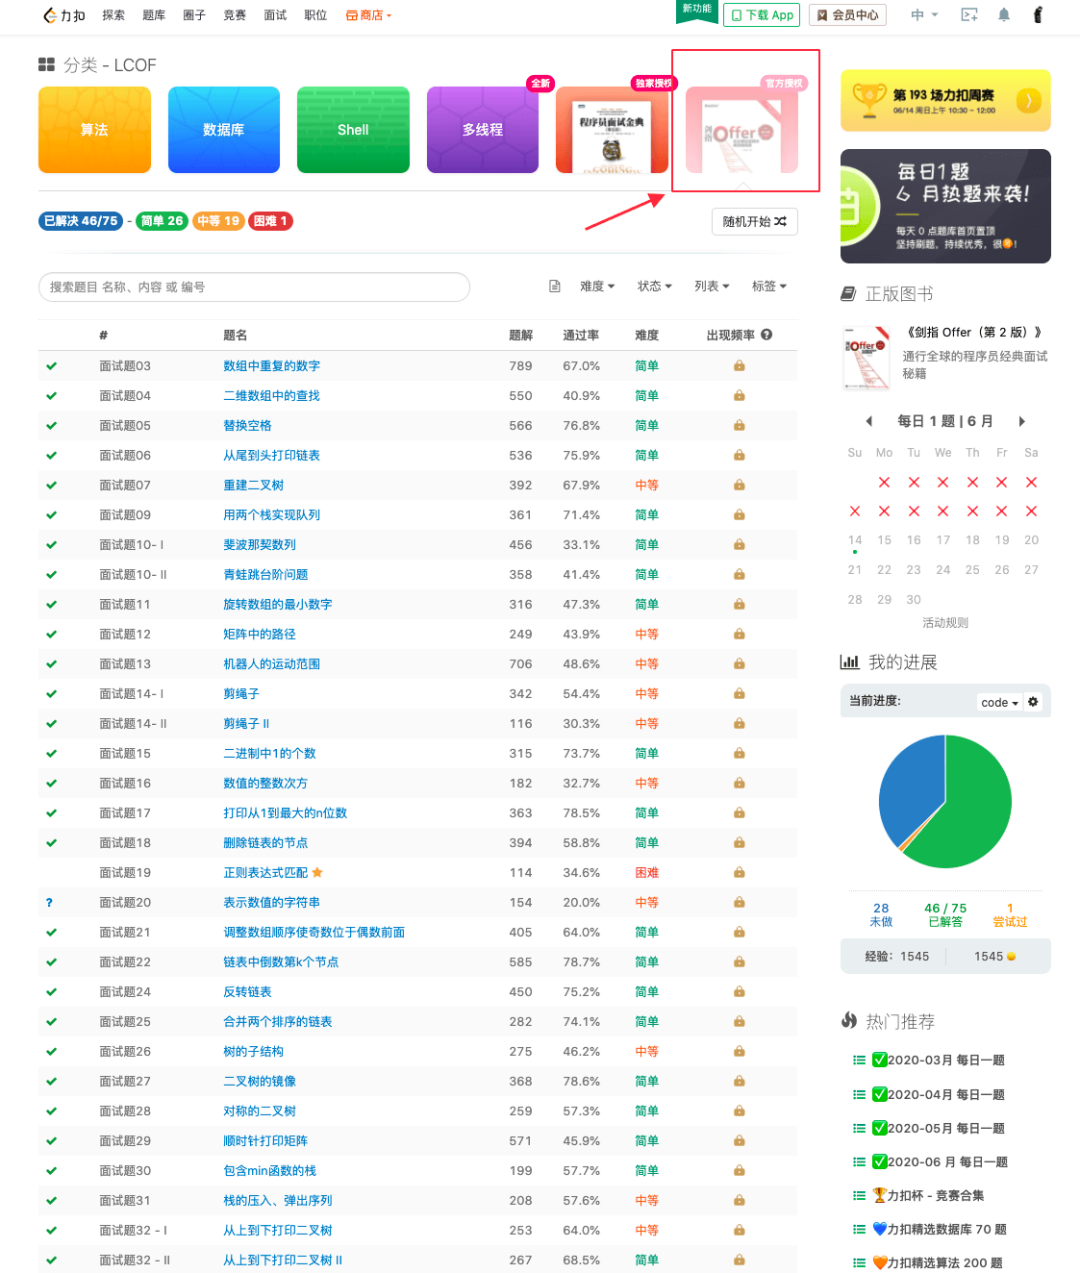This screenshot has width=1080, height=1273.
Task: Select the purple 多线程 category card
Action: (x=483, y=130)
